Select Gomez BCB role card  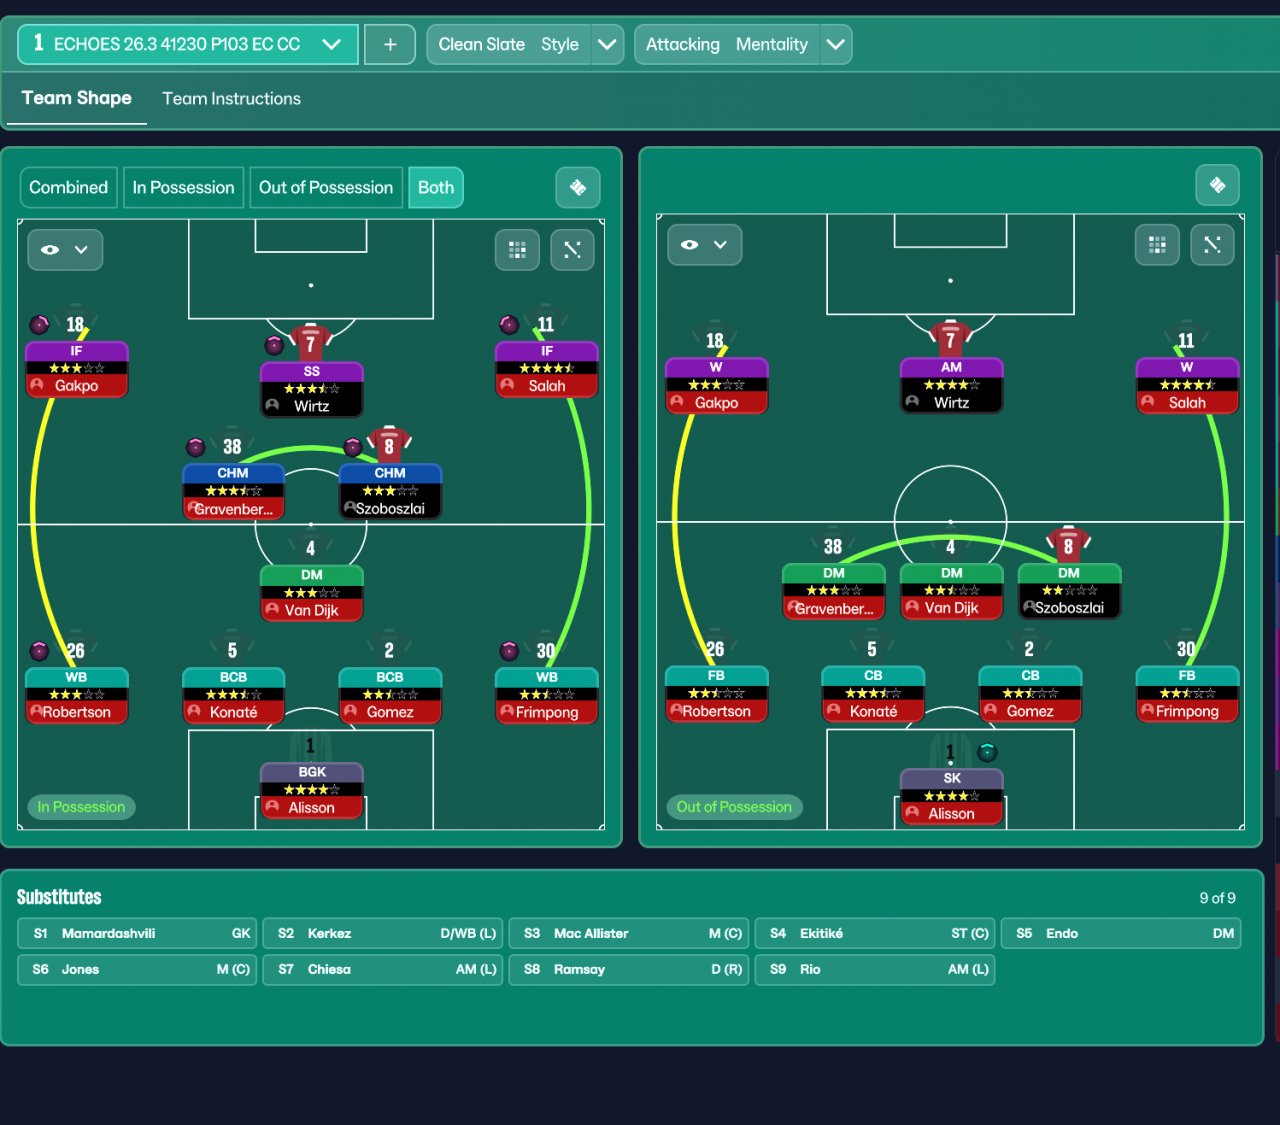[x=390, y=695]
